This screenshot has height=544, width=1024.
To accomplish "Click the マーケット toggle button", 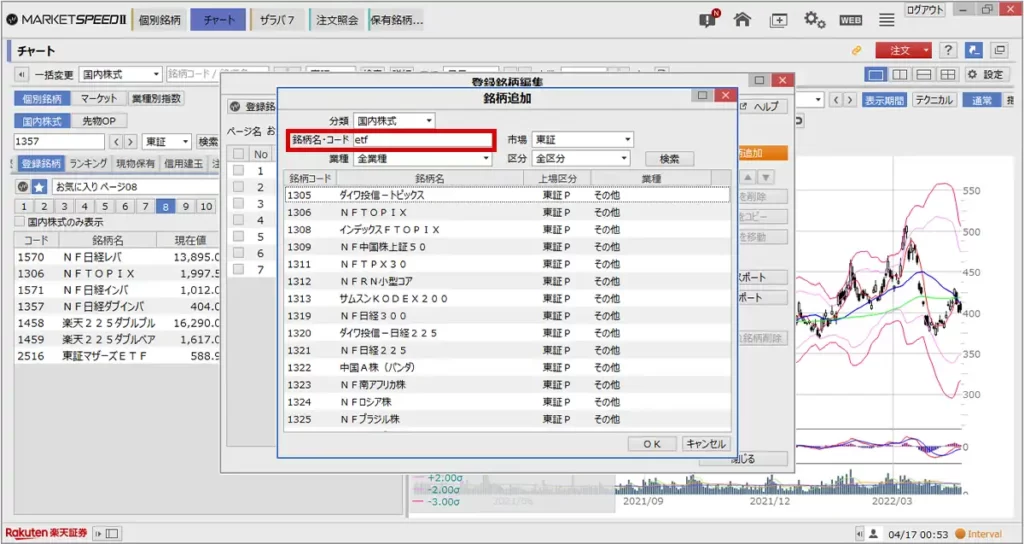I will pyautogui.click(x=99, y=99).
